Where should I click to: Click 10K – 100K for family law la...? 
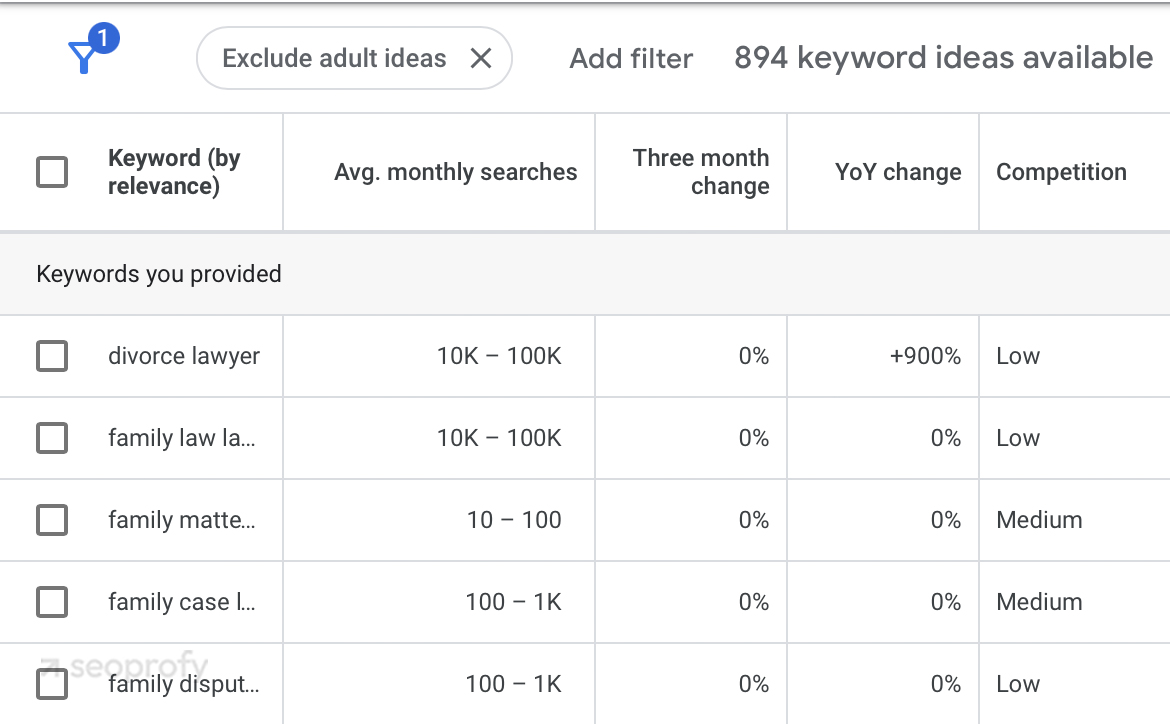pos(499,438)
